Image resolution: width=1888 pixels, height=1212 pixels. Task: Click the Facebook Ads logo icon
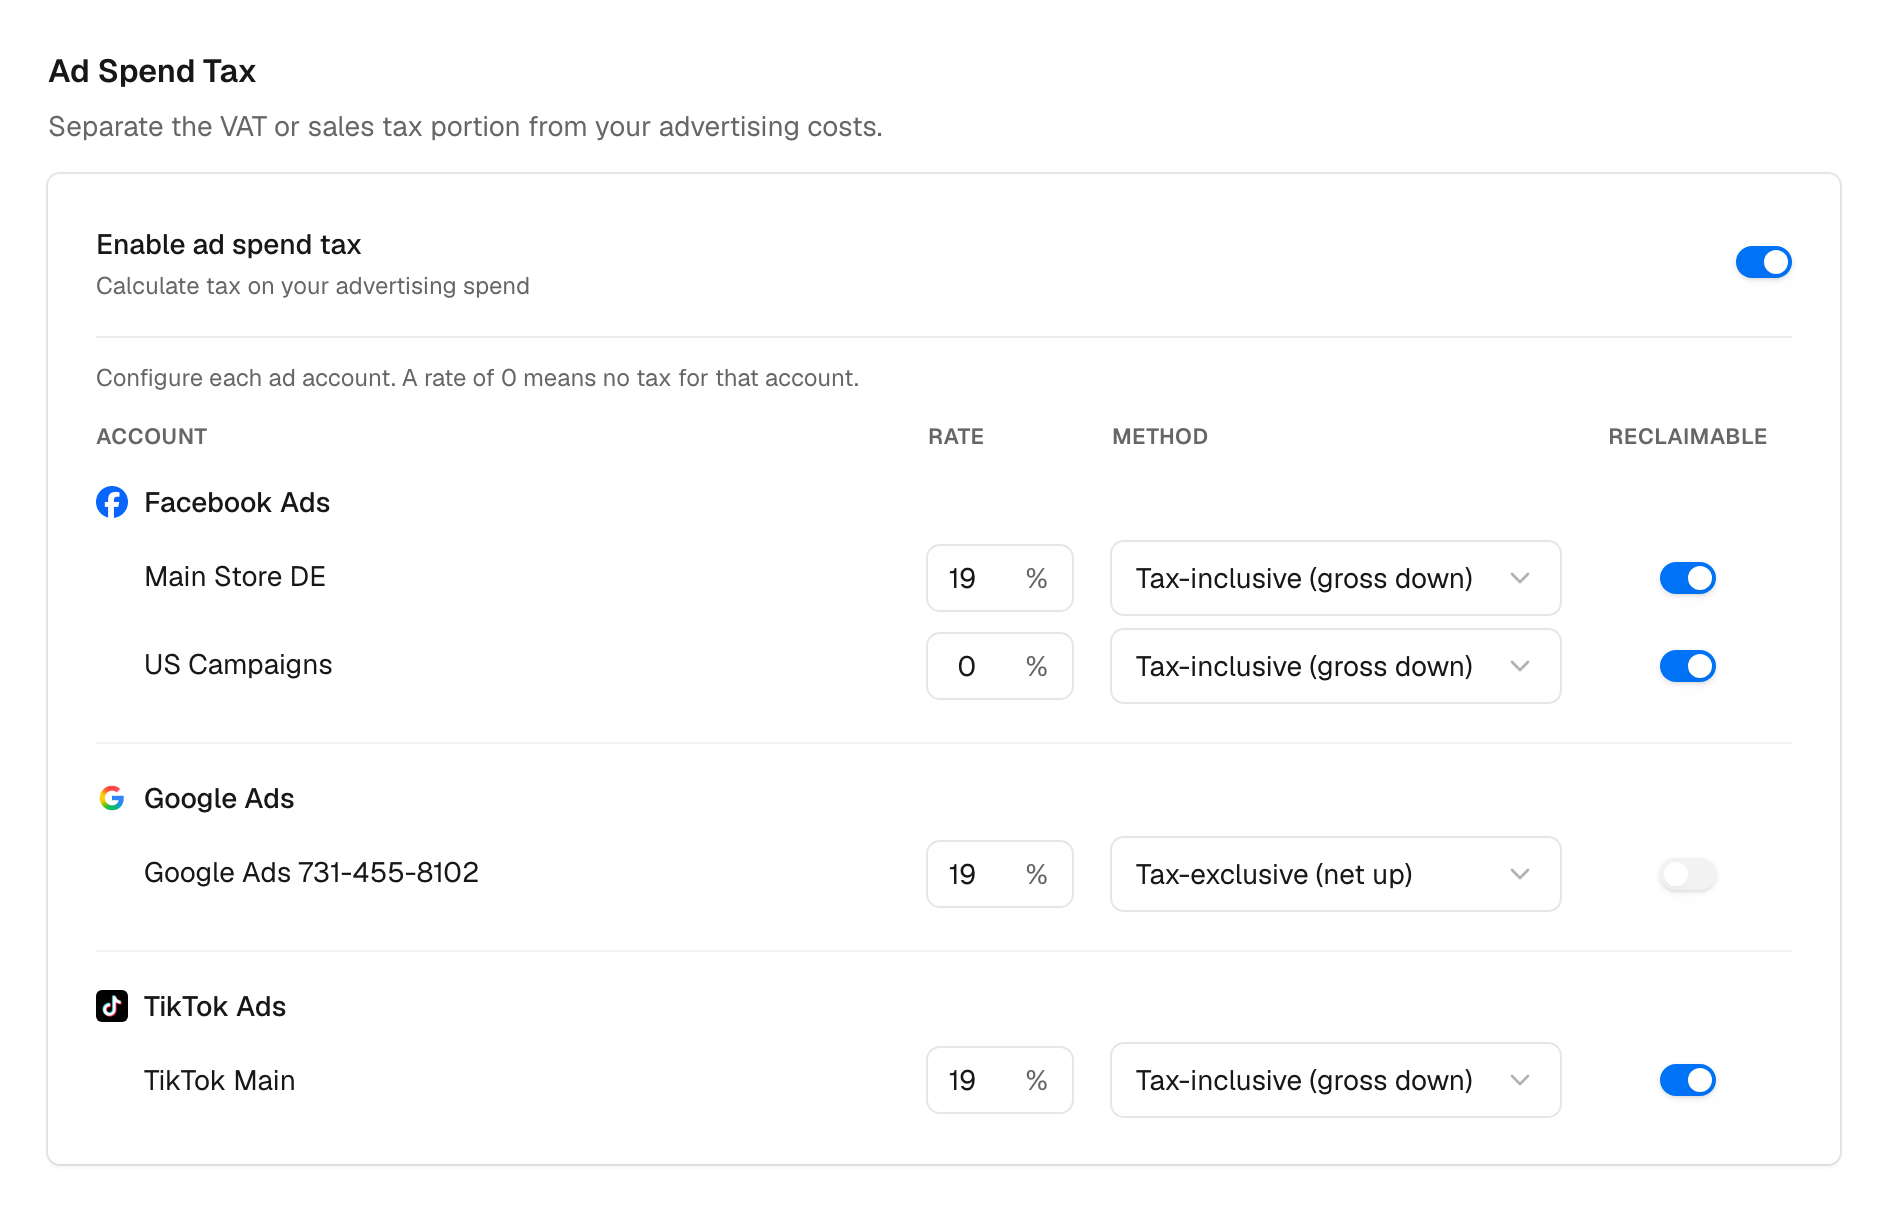pos(112,502)
